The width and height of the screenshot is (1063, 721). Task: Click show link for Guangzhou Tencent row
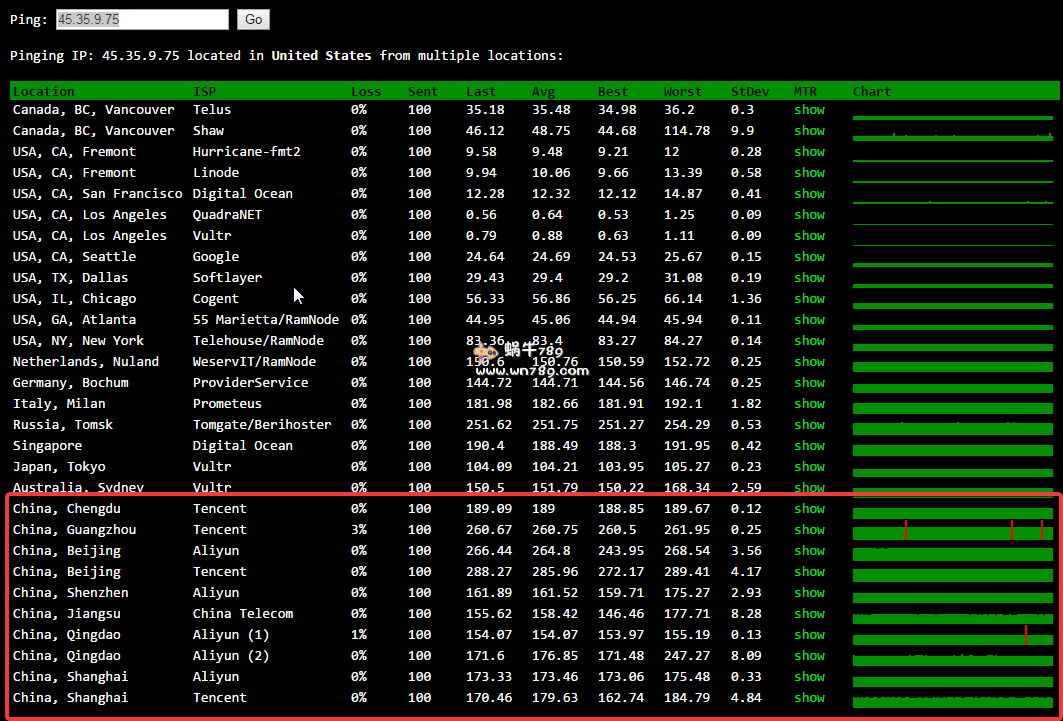[809, 529]
